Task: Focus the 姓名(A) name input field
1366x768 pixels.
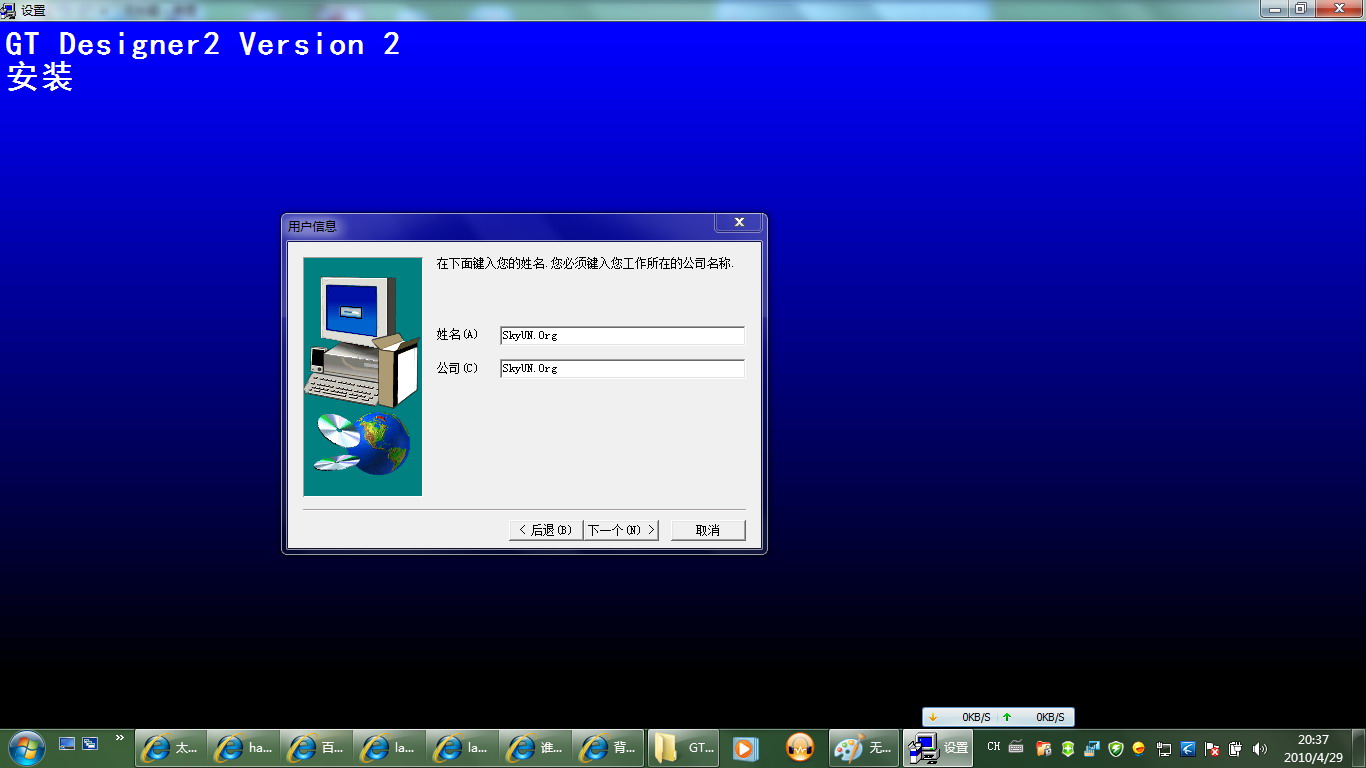Action: point(622,336)
